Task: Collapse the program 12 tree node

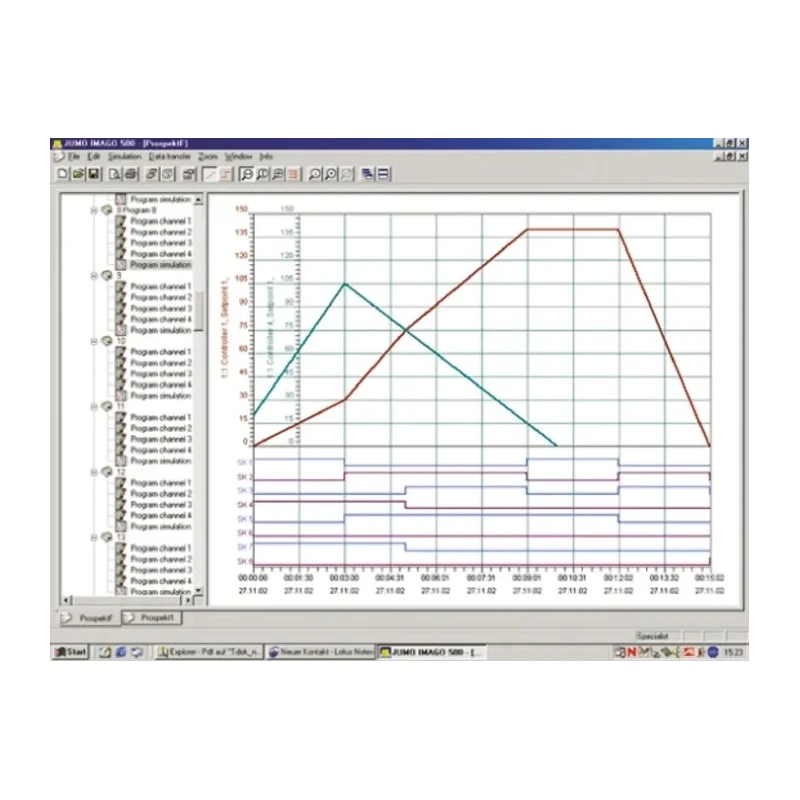Action: point(94,472)
